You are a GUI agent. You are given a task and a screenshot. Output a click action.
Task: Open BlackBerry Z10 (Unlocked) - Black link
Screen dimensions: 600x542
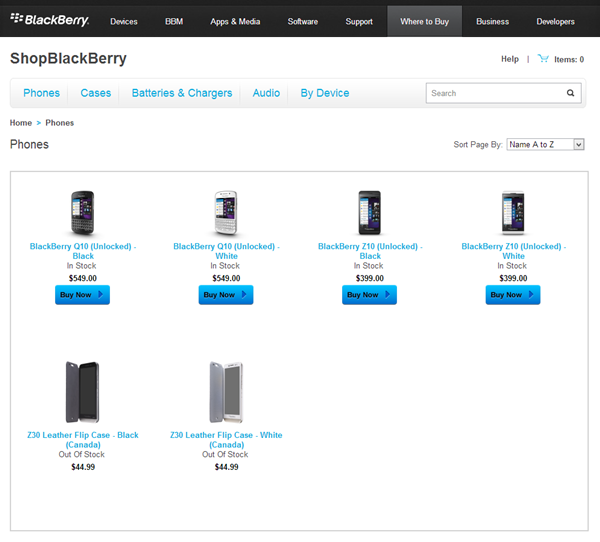[x=370, y=251]
